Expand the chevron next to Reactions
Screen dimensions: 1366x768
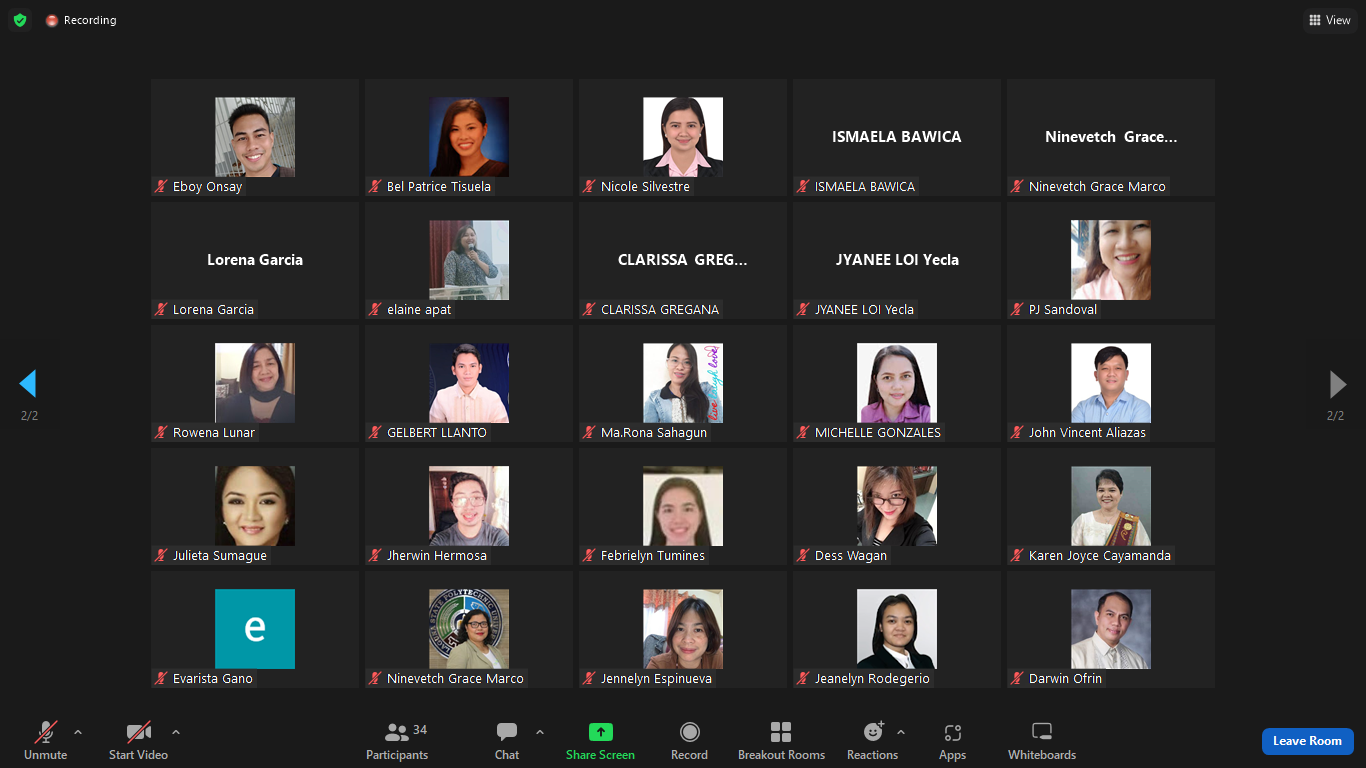pos(901,732)
